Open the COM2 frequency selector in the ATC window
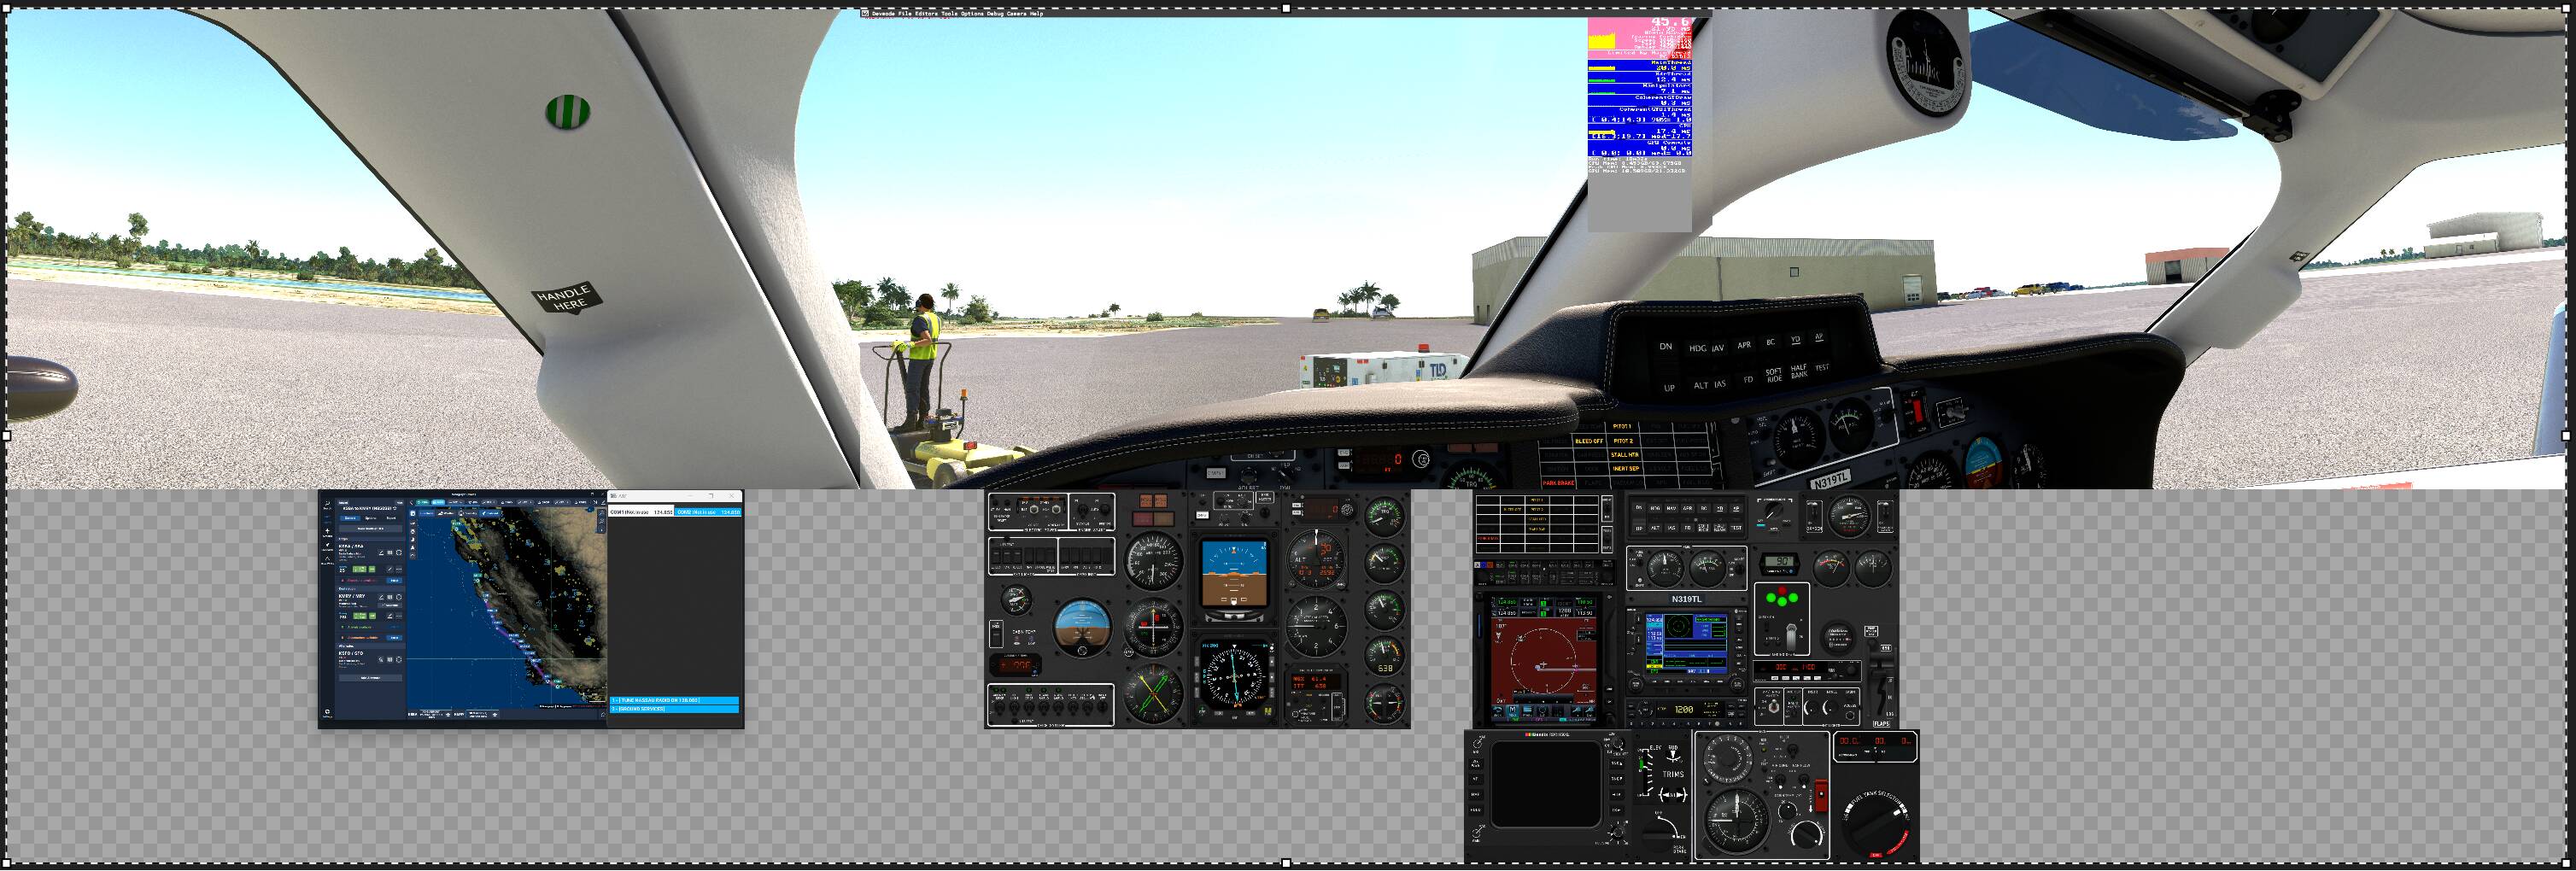The width and height of the screenshot is (2576, 871). (x=710, y=512)
